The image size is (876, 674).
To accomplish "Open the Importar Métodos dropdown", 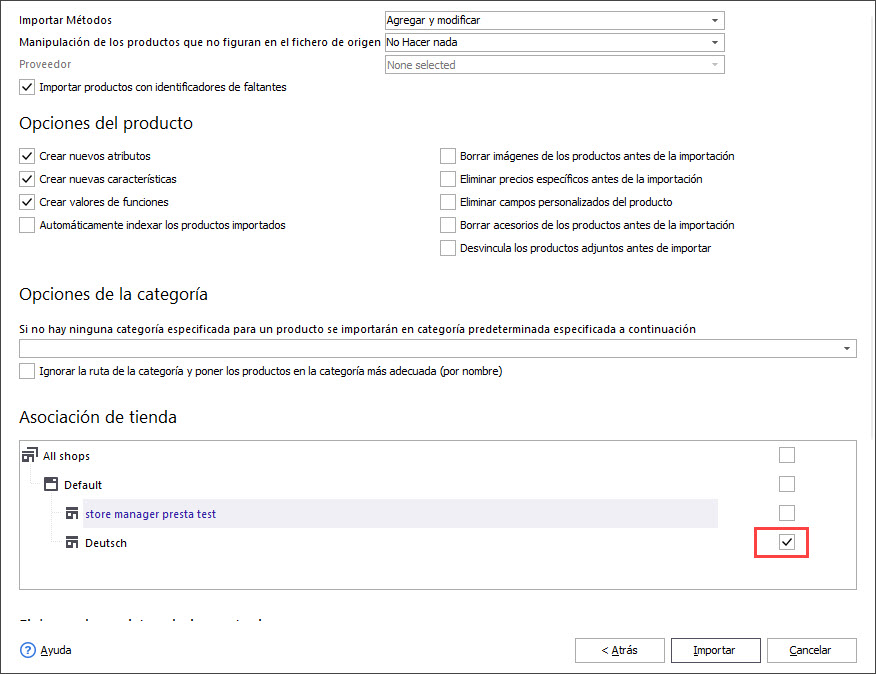I will (554, 20).
